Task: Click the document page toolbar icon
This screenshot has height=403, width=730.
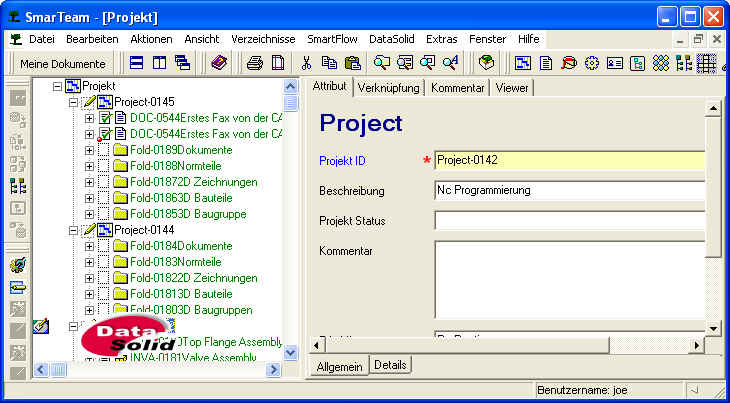Action: [x=546, y=63]
